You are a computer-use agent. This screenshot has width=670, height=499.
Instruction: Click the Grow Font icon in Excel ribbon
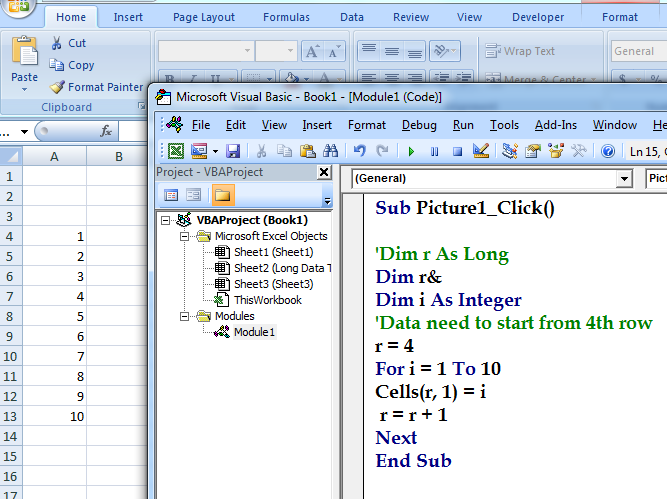pos(312,51)
